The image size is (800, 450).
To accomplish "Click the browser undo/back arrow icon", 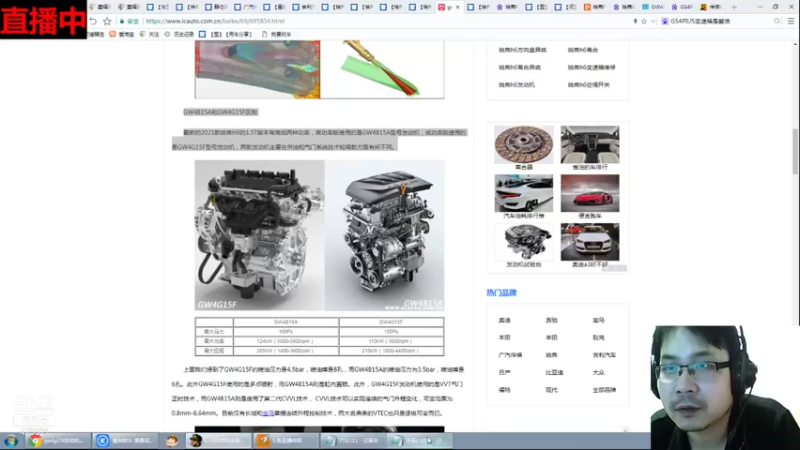I will point(93,21).
